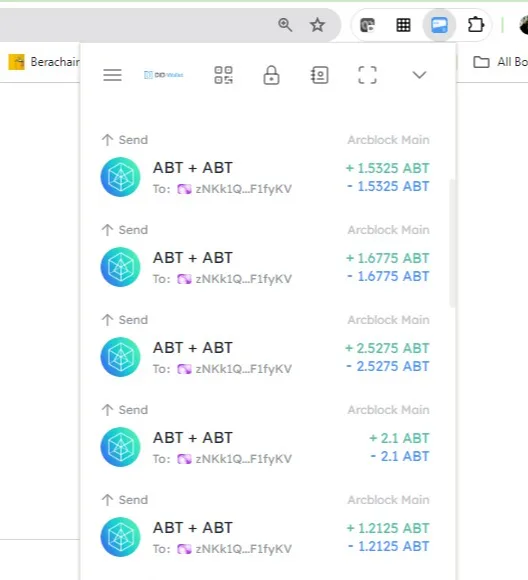Expand wallet to fullscreen view icon

tap(367, 75)
